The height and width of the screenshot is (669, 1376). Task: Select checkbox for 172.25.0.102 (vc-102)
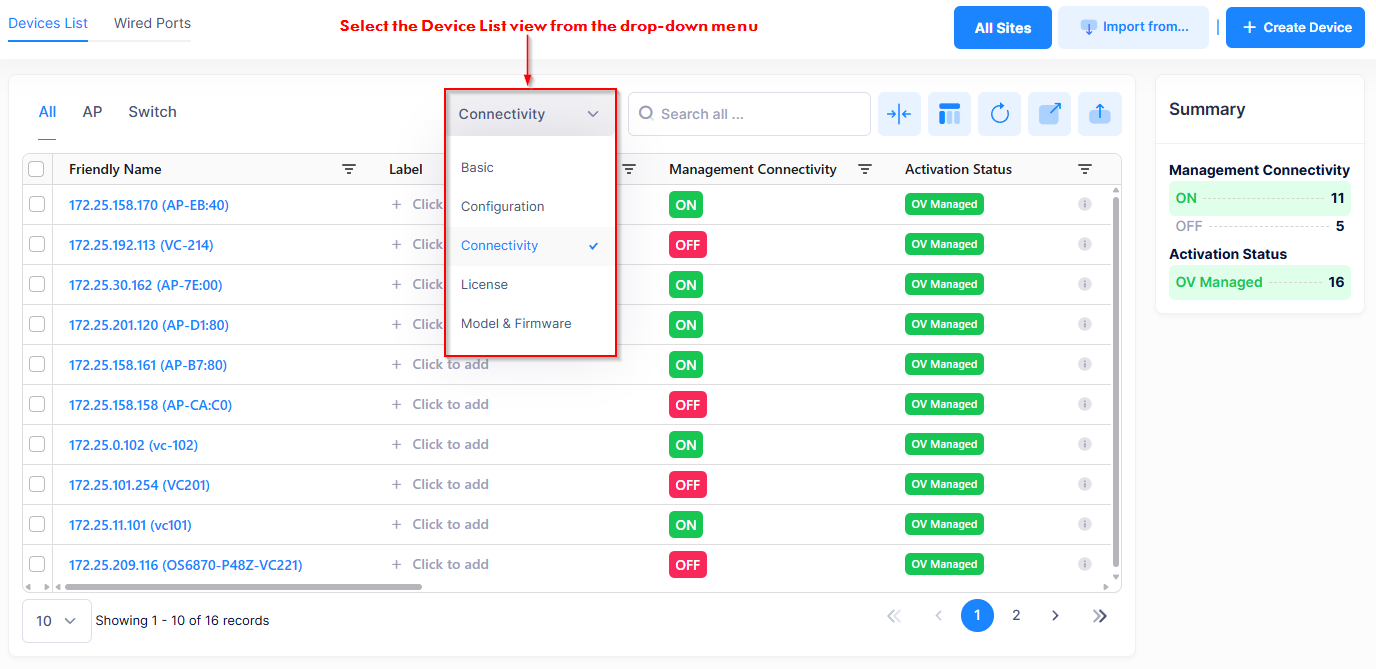coord(37,444)
